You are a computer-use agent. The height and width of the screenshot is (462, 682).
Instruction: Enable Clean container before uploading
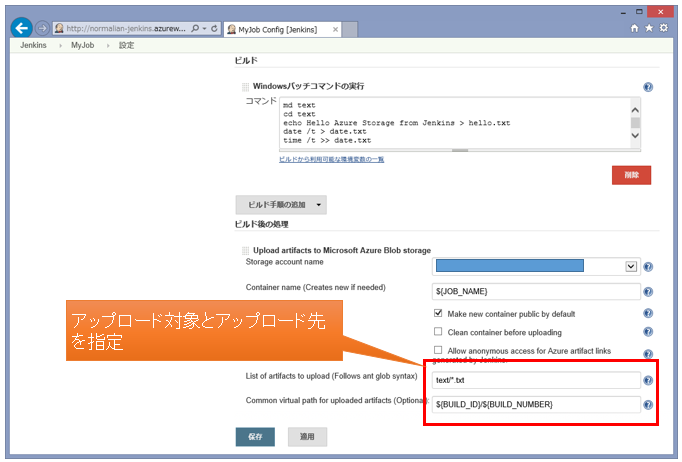(x=438, y=331)
